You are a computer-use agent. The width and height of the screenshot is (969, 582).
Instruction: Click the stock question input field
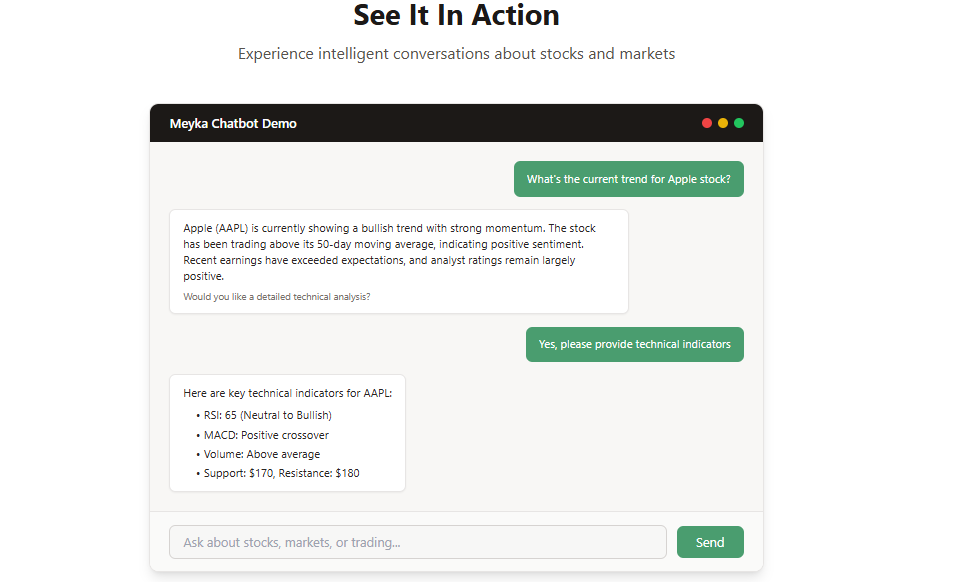coord(417,541)
